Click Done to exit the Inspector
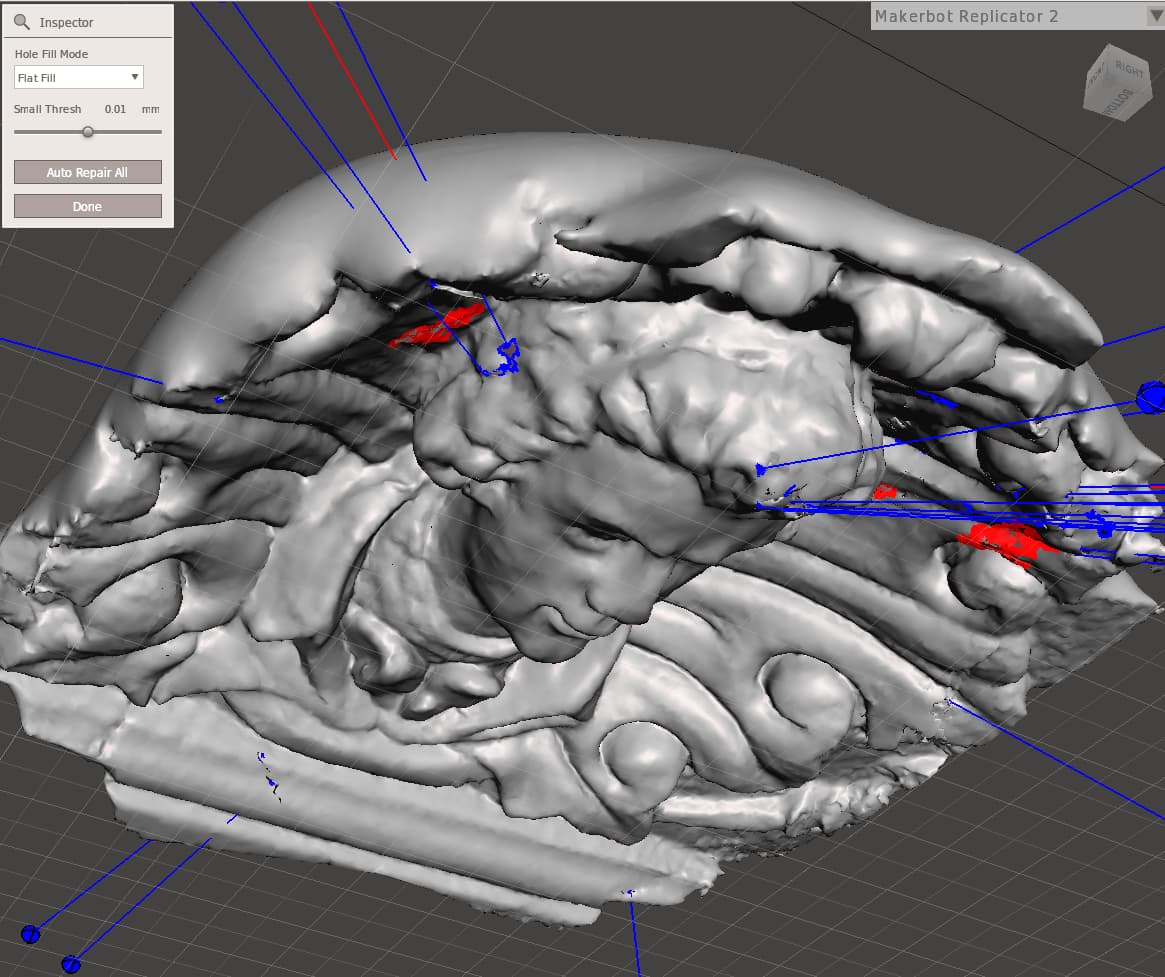The image size is (1165, 977). pyautogui.click(x=87, y=206)
